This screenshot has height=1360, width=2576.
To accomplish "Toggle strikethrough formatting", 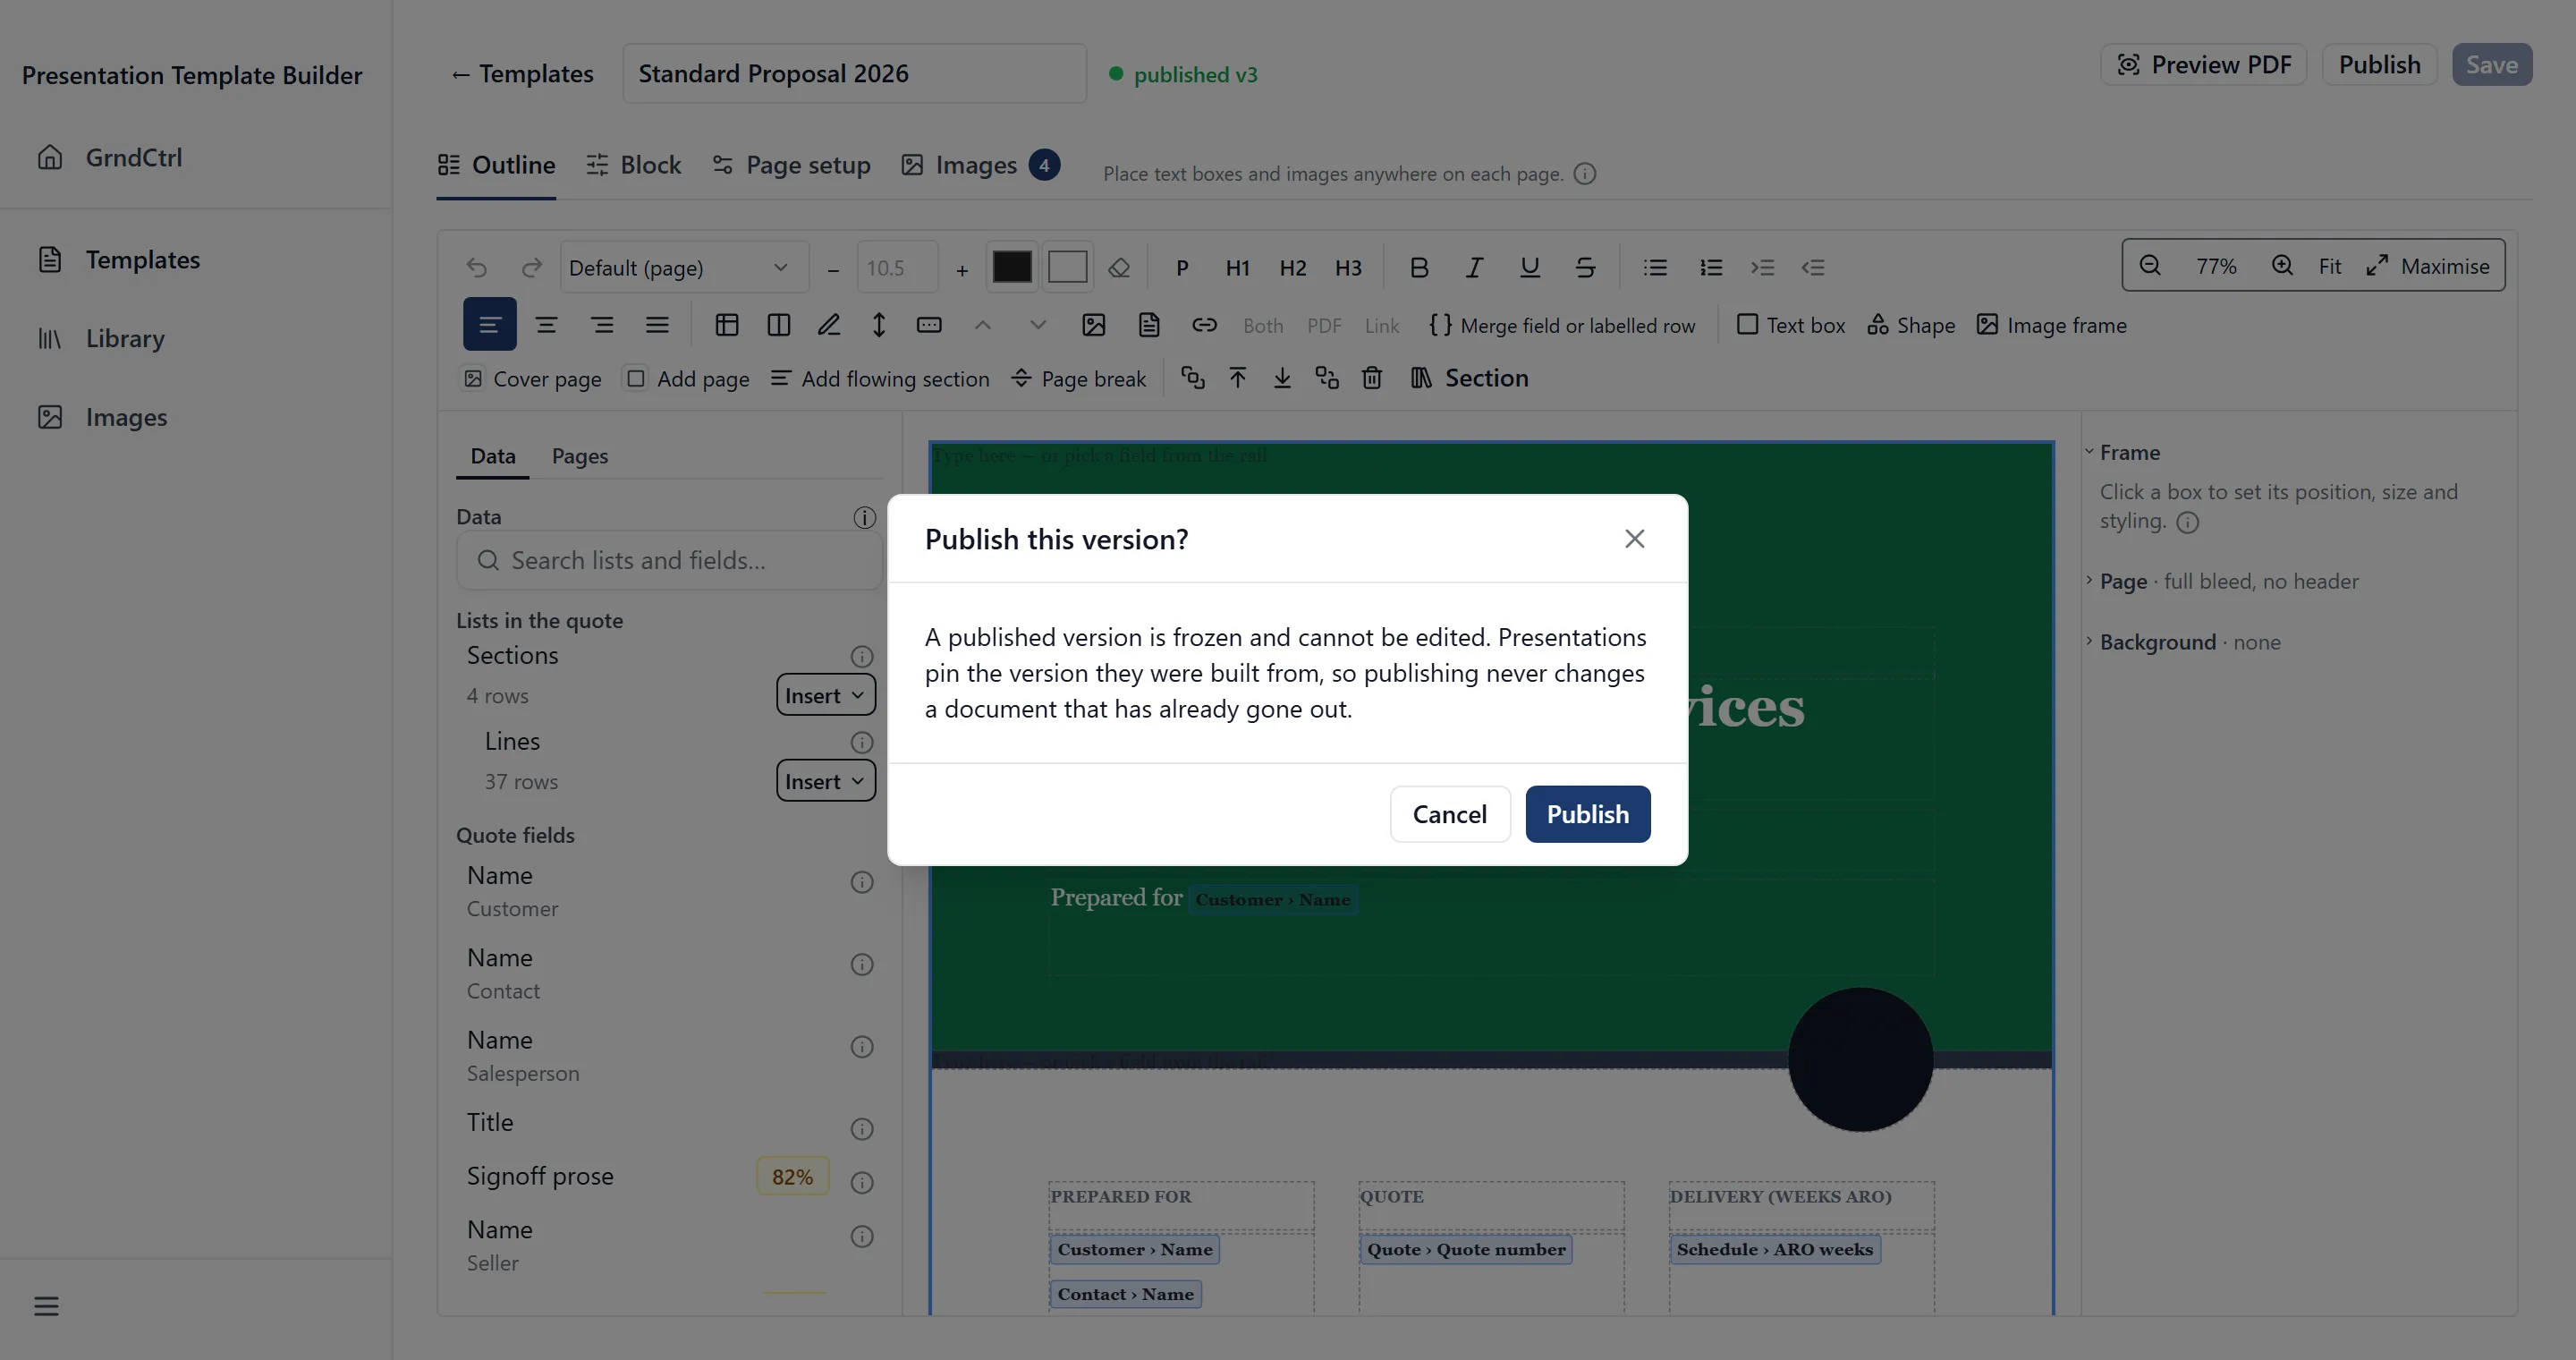I will (x=1585, y=267).
